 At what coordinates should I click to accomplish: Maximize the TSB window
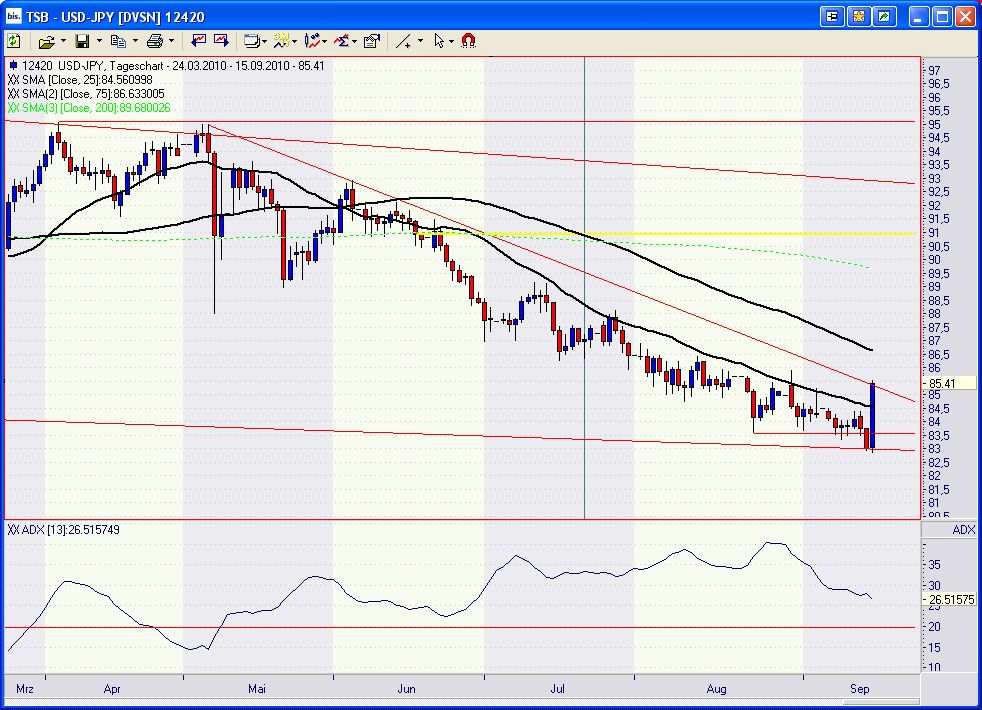coord(942,16)
